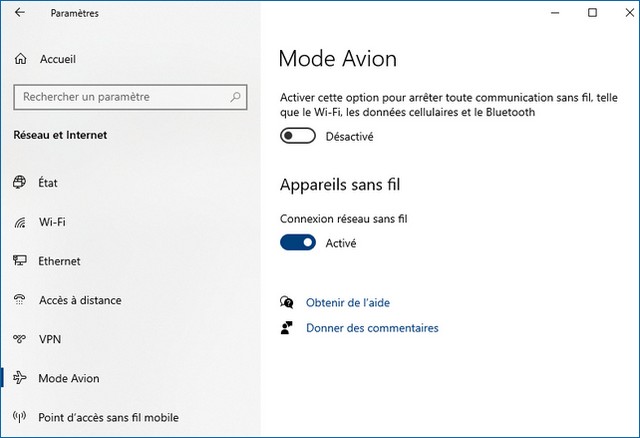This screenshot has width=640, height=438.
Task: Click the mobile hotspot icon
Action: coord(19,417)
